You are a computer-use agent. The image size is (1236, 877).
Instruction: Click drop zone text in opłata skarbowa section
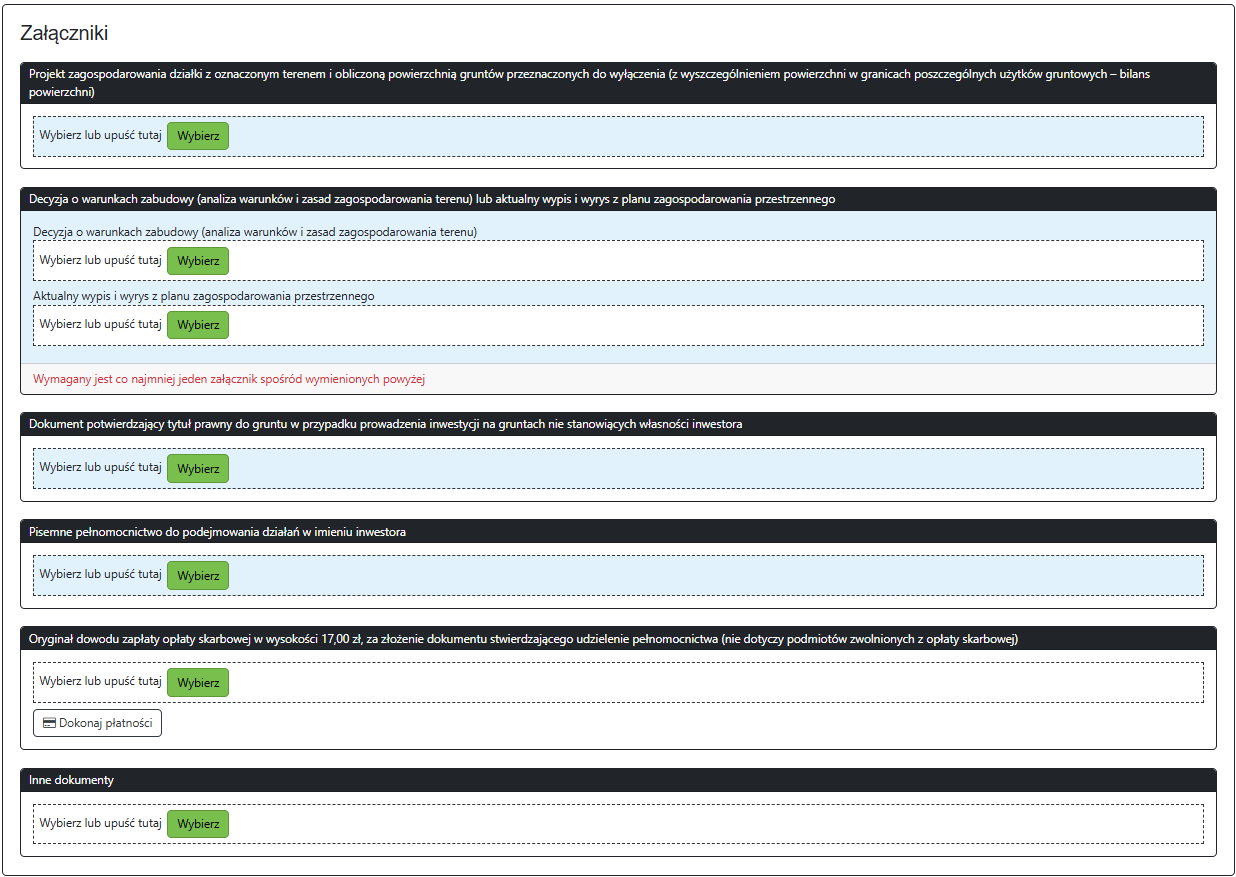coord(100,682)
